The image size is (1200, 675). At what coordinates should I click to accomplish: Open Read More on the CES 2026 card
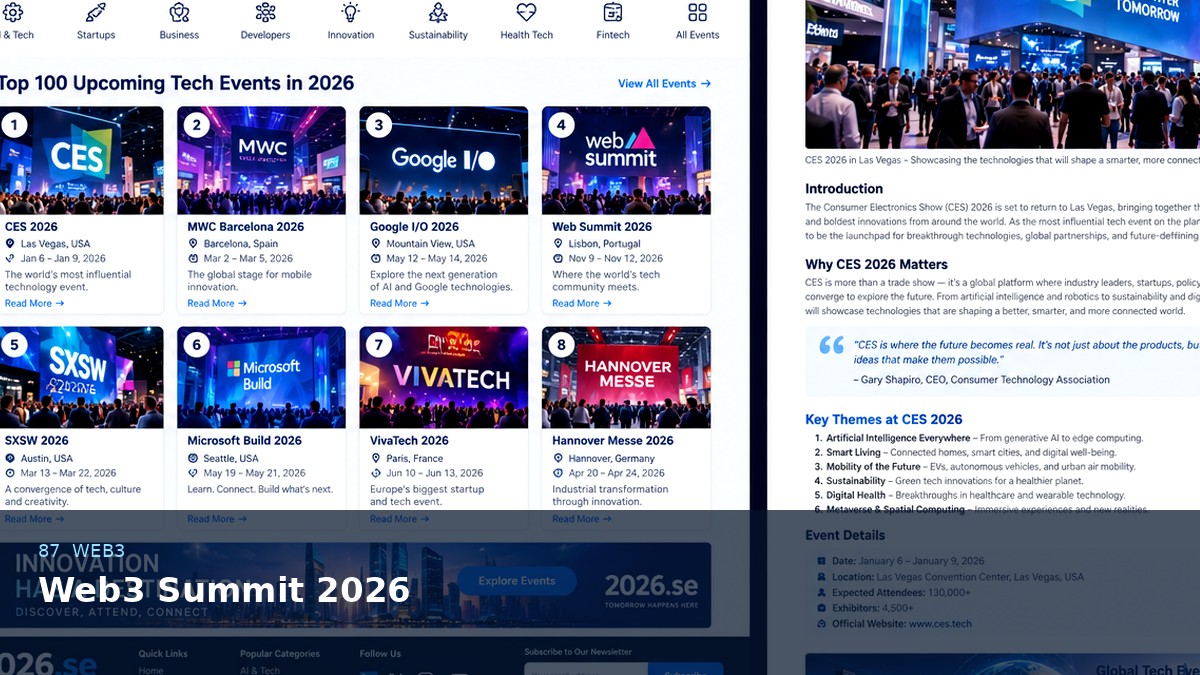point(34,303)
